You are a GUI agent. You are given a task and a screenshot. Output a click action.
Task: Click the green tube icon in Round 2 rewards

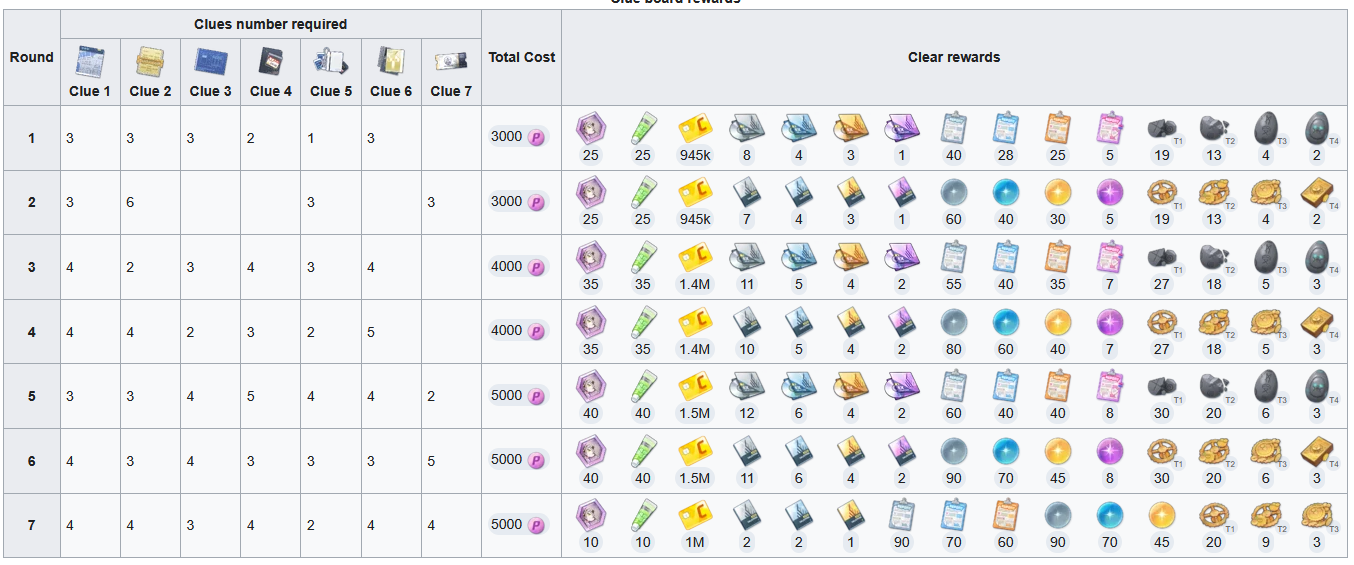click(x=642, y=193)
